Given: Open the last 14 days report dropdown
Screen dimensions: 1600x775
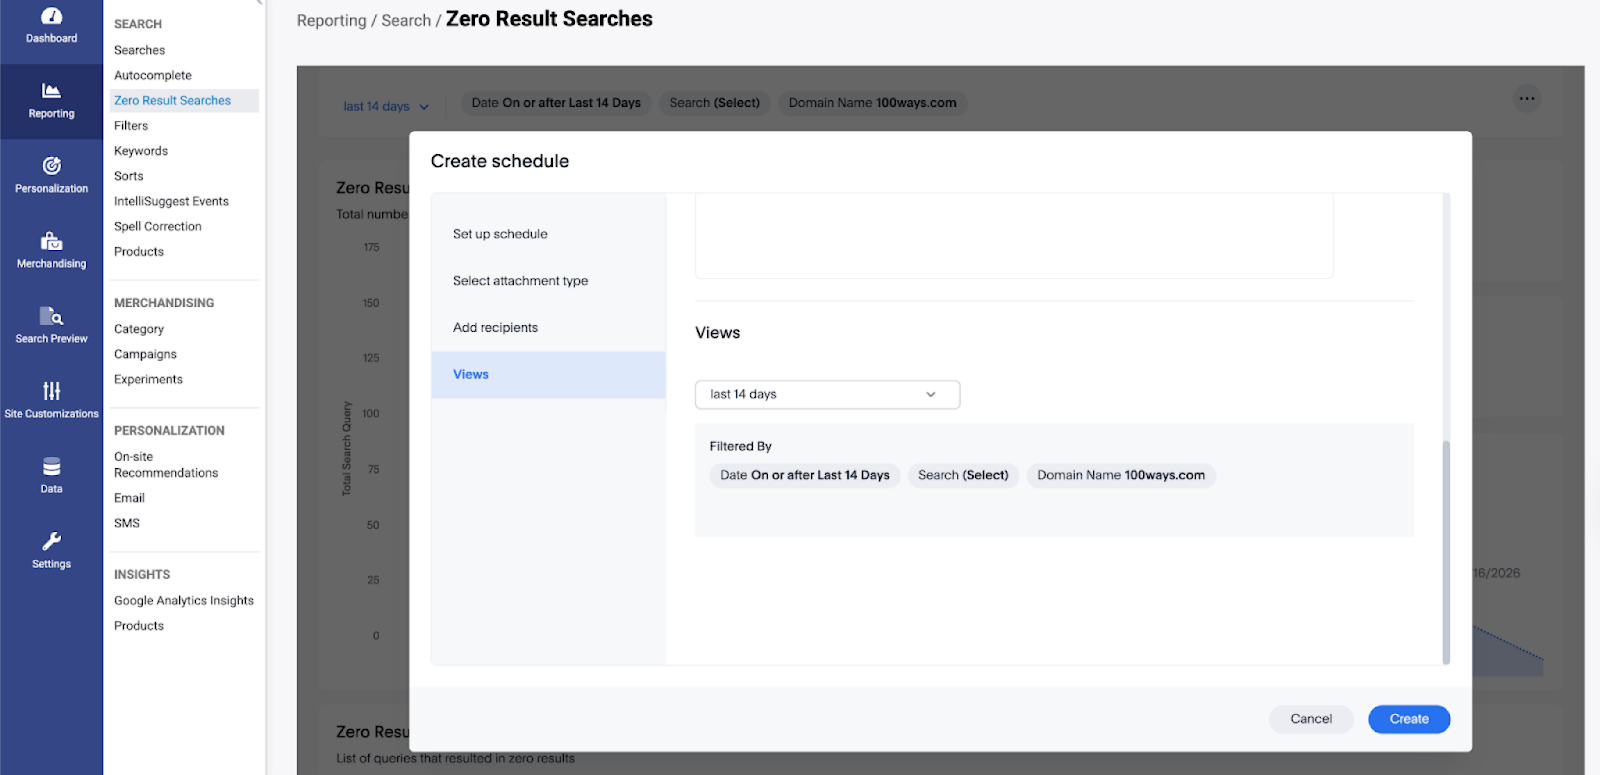Looking at the screenshot, I should [x=385, y=107].
